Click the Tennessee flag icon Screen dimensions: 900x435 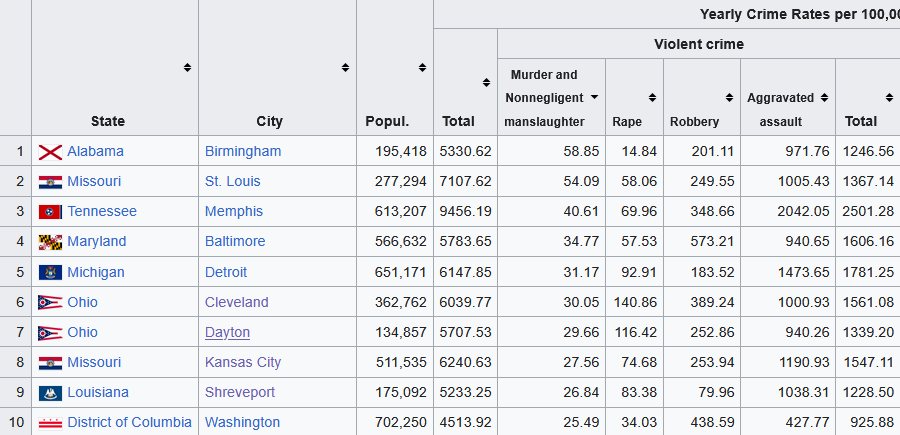click(x=51, y=212)
